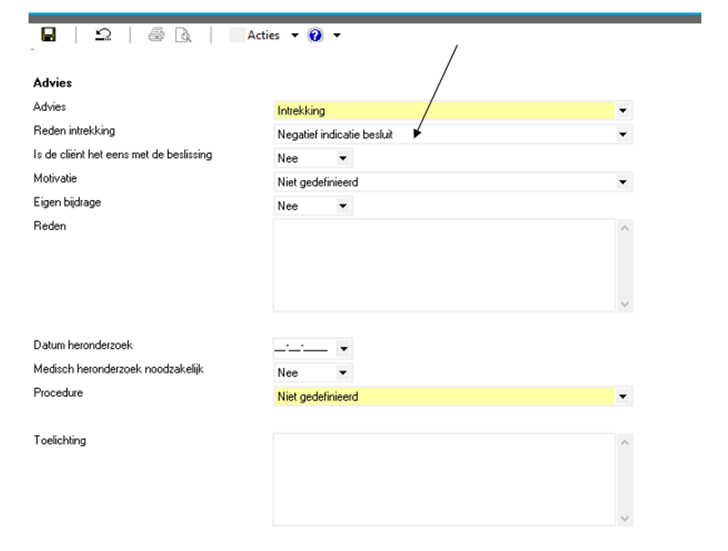Open Medisch heronderzoek noodzakelijk dropdown
728x551 pixels.
click(342, 373)
